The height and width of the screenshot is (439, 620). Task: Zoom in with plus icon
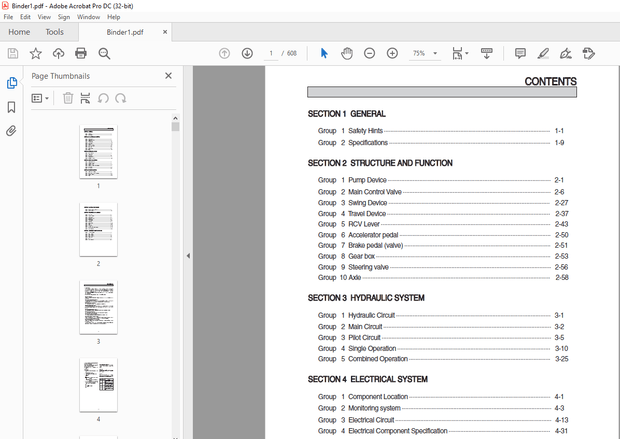pyautogui.click(x=392, y=53)
